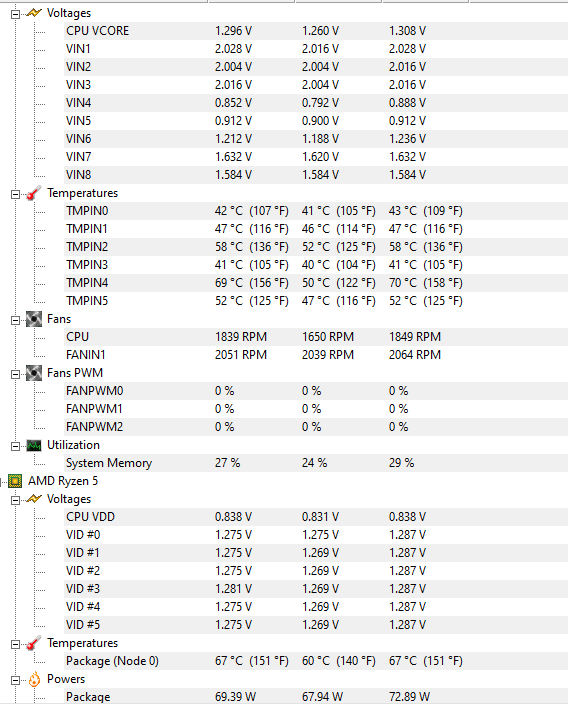
Task: Select the FANIN1 fan row
Action: pos(316,355)
